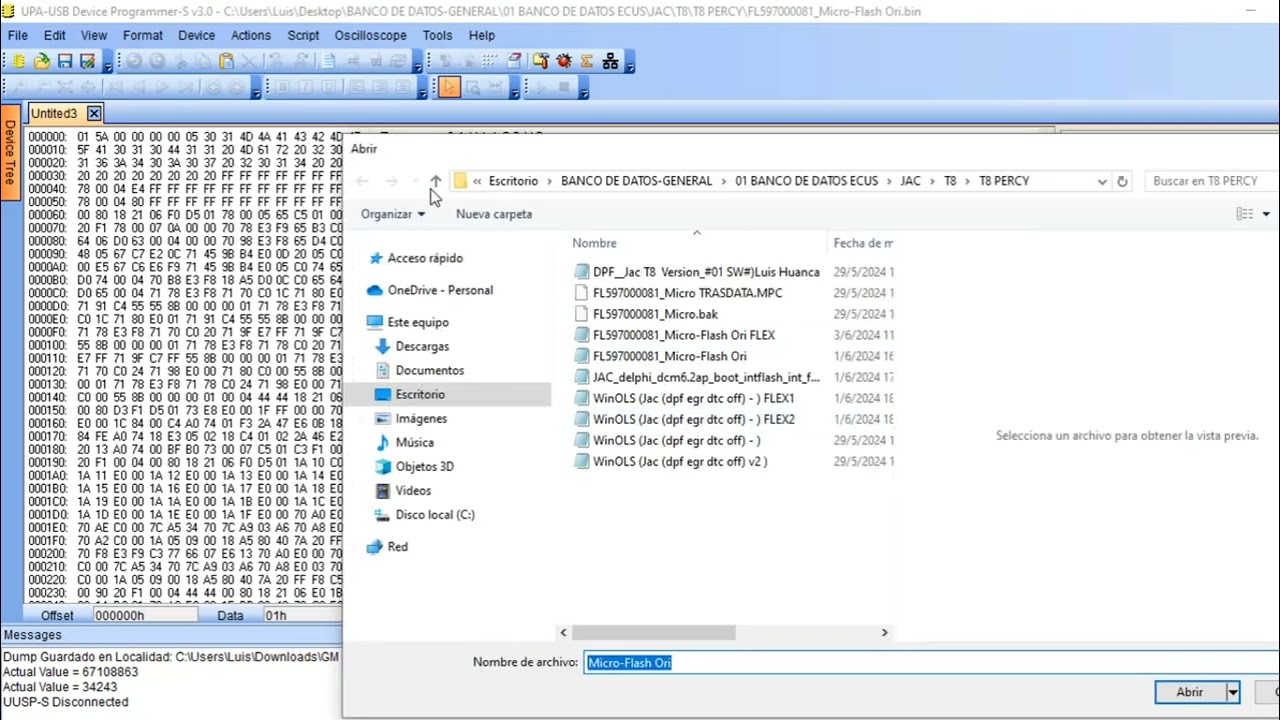The height and width of the screenshot is (720, 1280).
Task: Open the Script menu
Action: point(303,35)
